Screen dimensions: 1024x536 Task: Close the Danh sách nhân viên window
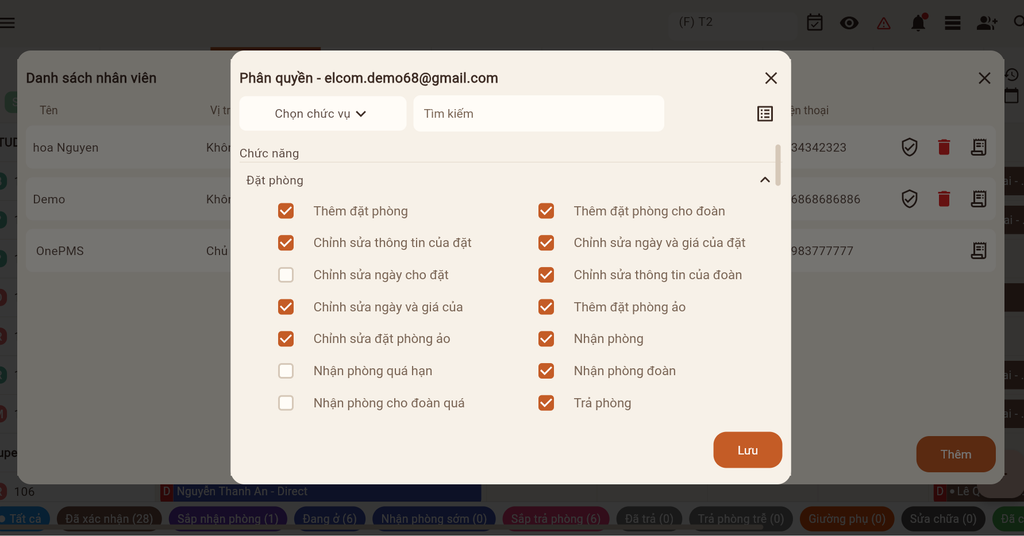[985, 78]
